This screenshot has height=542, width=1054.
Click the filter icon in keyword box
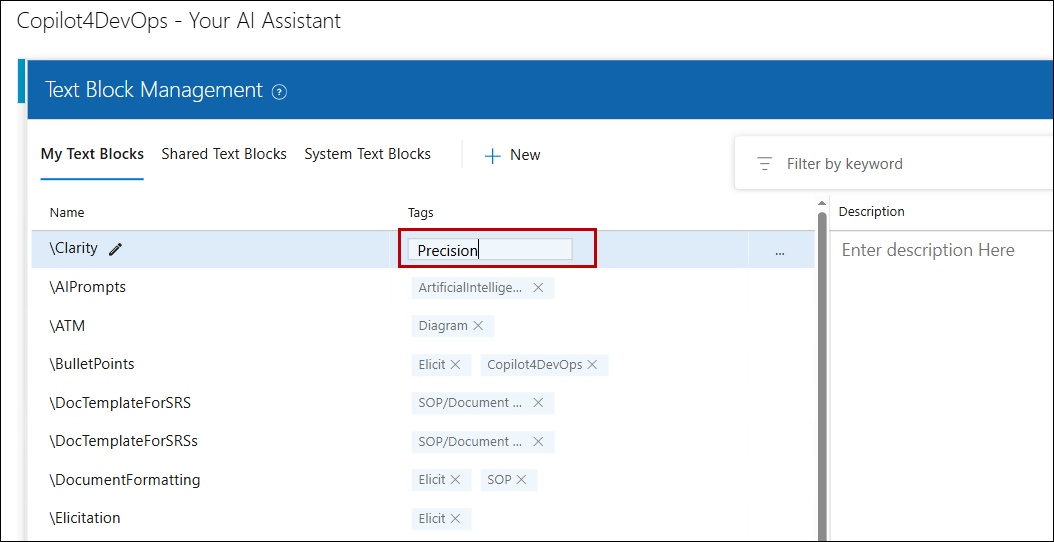(x=764, y=164)
